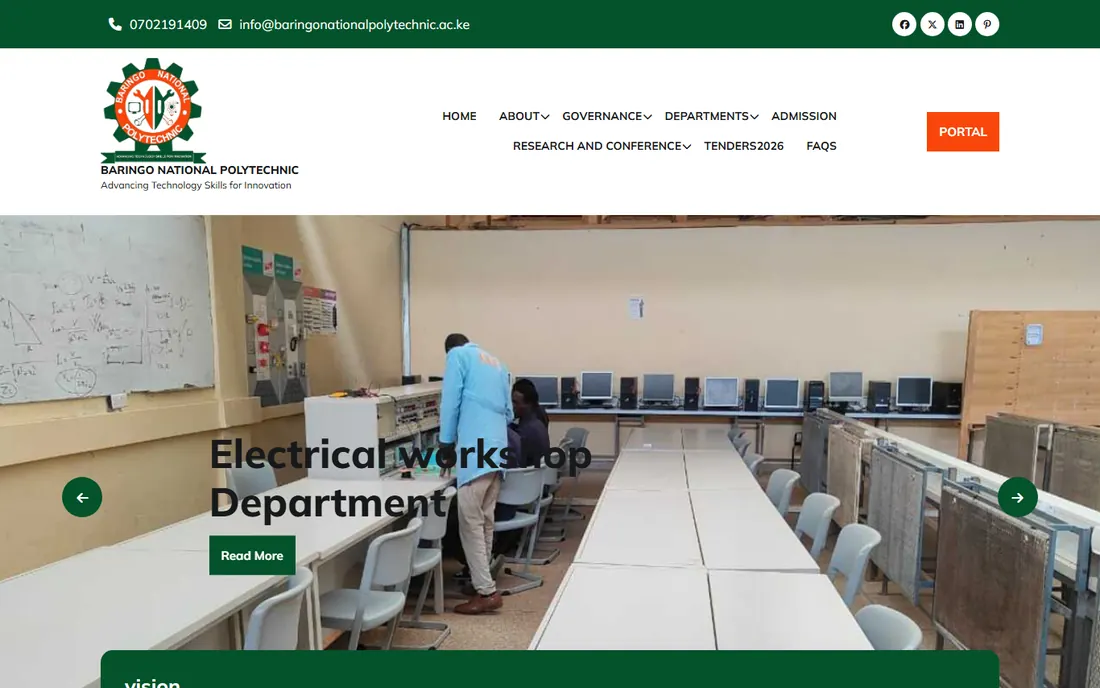Click the Read More button
1100x688 pixels.
coord(252,555)
